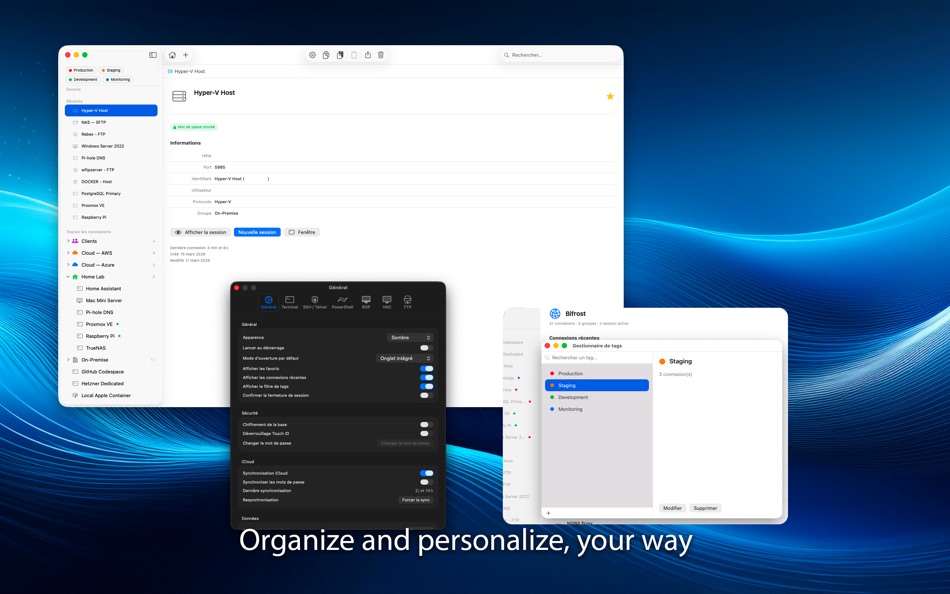Click the duplicate documents icon
The height and width of the screenshot is (594, 950).
(x=340, y=55)
